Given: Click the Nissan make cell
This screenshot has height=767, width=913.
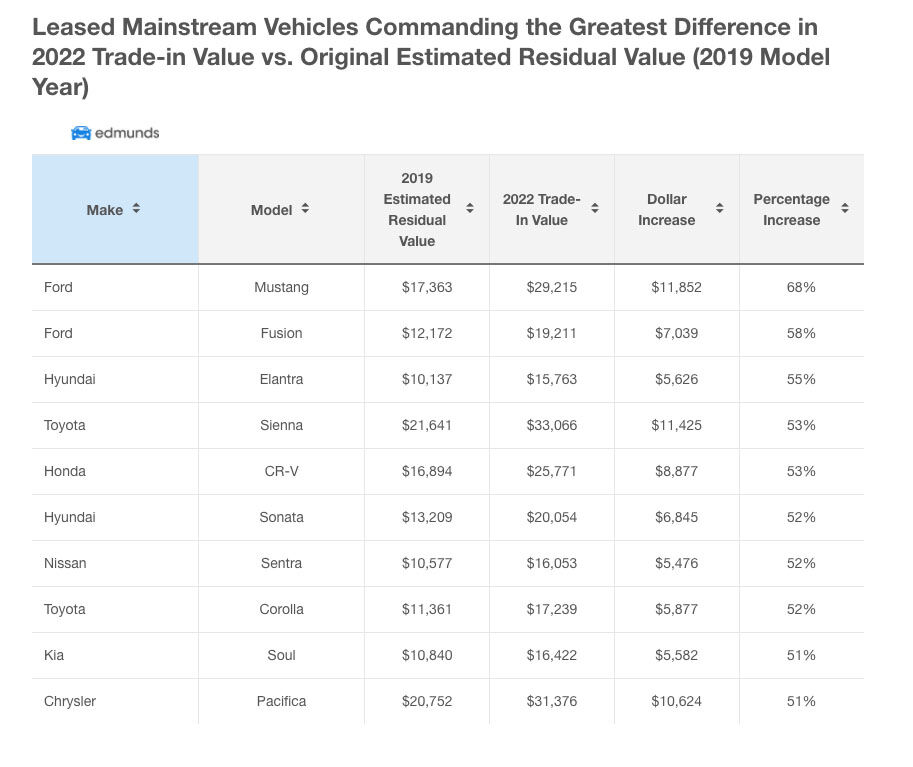Looking at the screenshot, I should [x=65, y=563].
